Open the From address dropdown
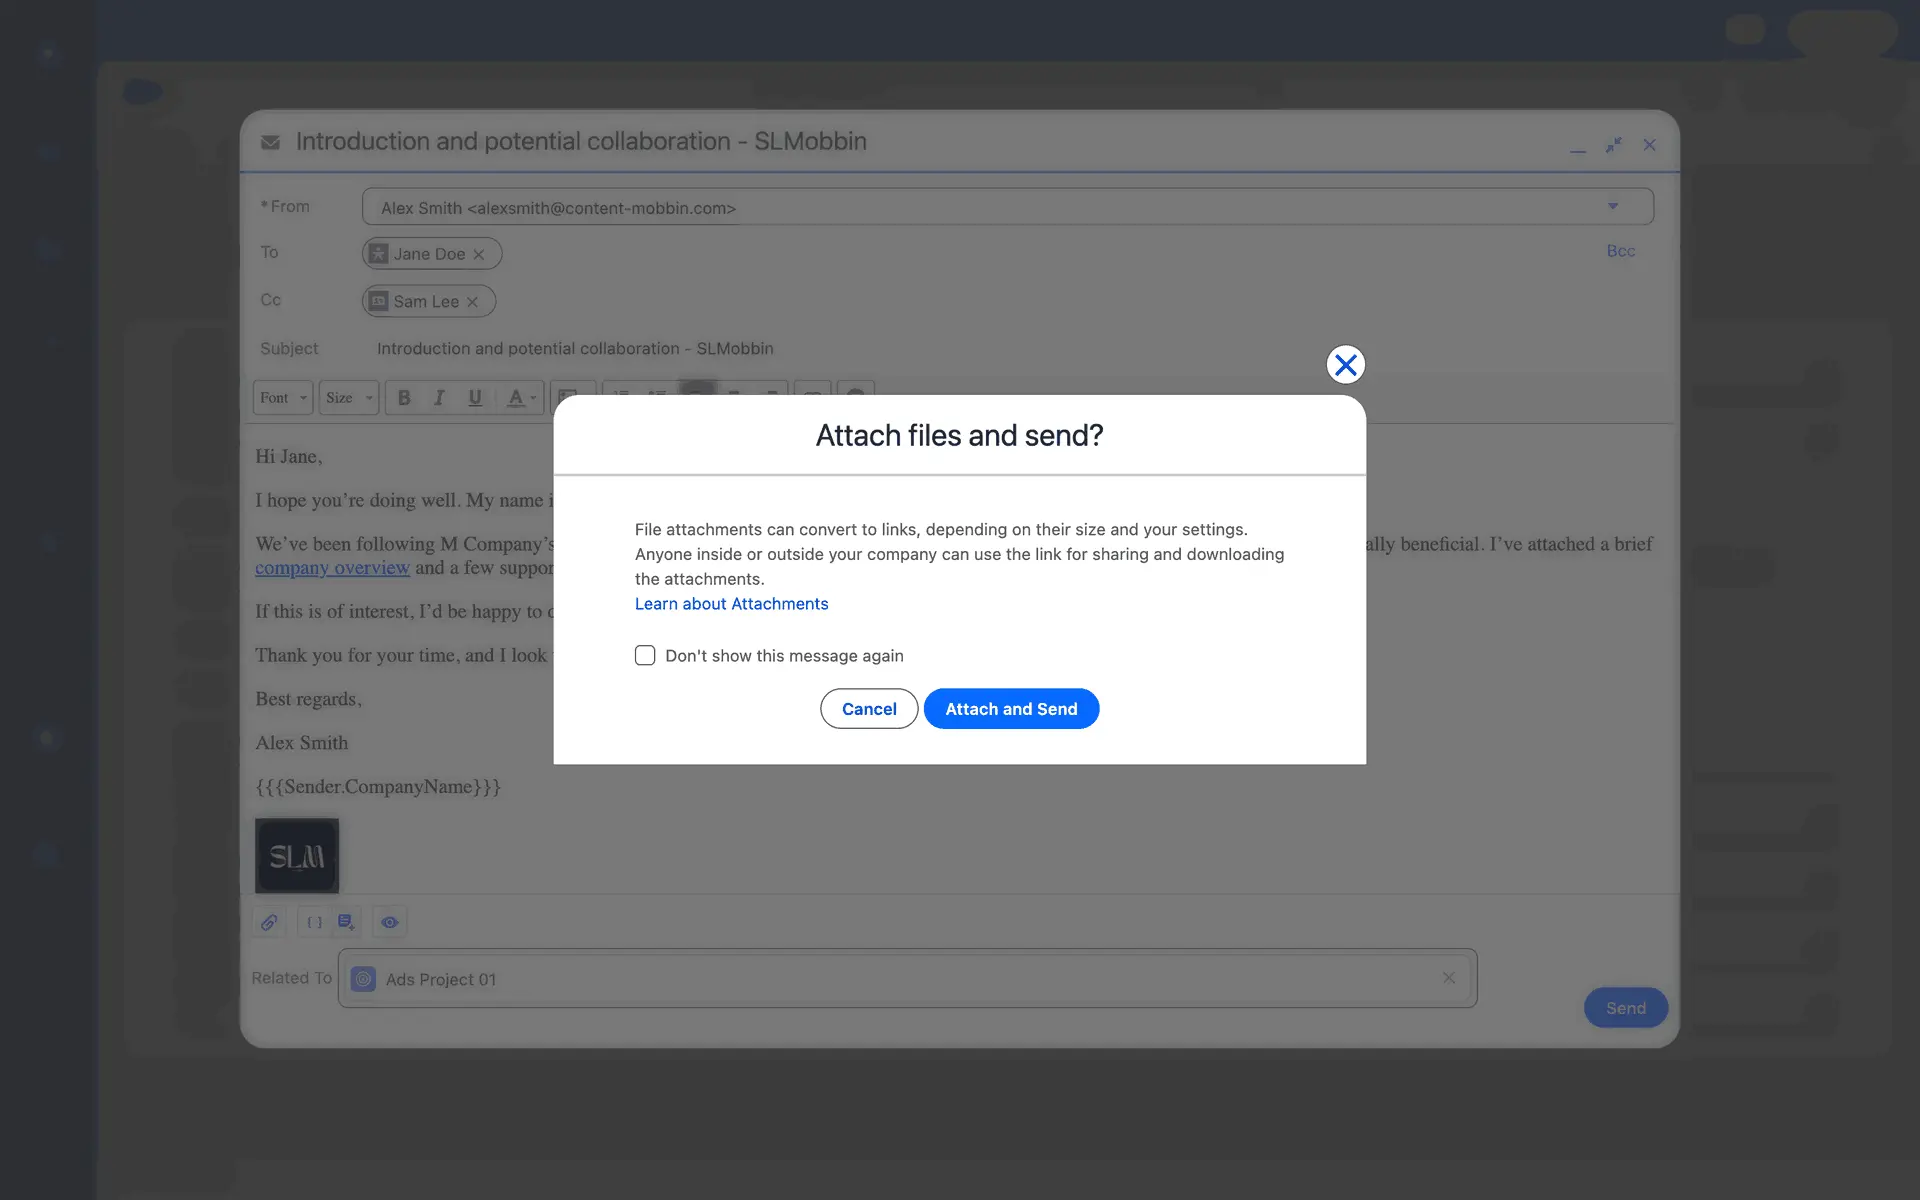Screen dimensions: 1920x1200 [x=1612, y=207]
